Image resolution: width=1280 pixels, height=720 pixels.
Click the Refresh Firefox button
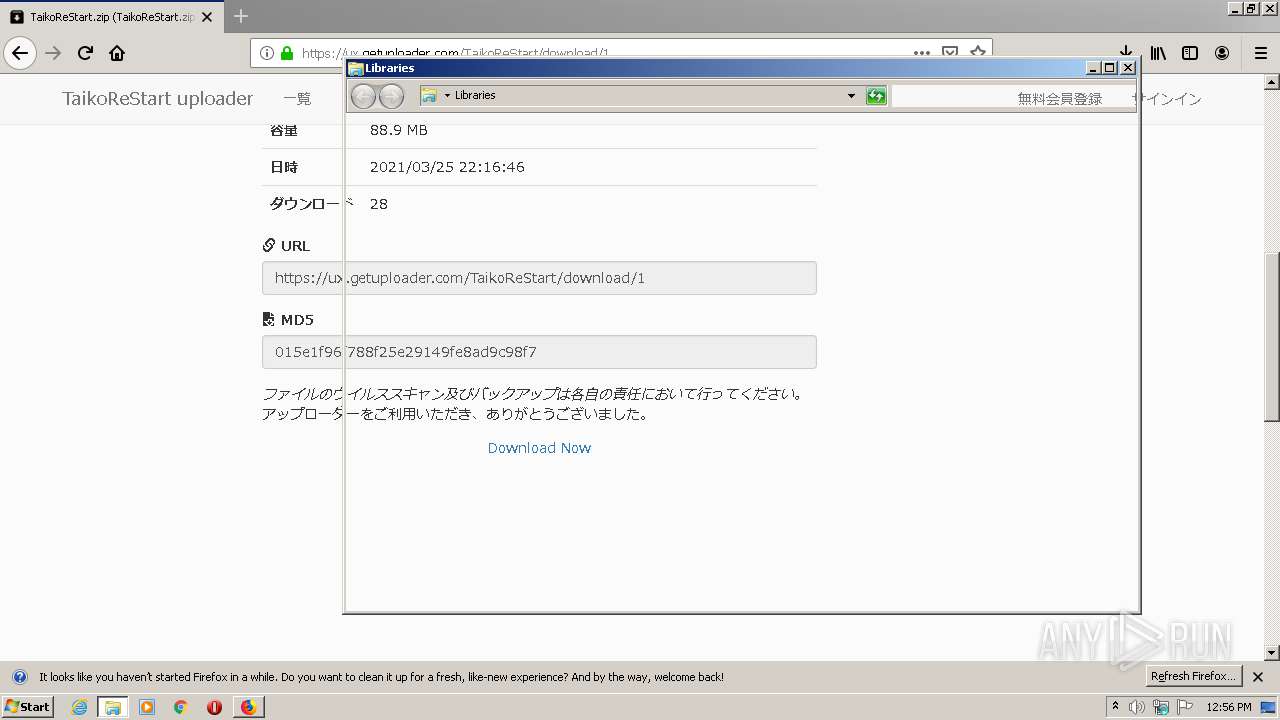pos(1194,677)
